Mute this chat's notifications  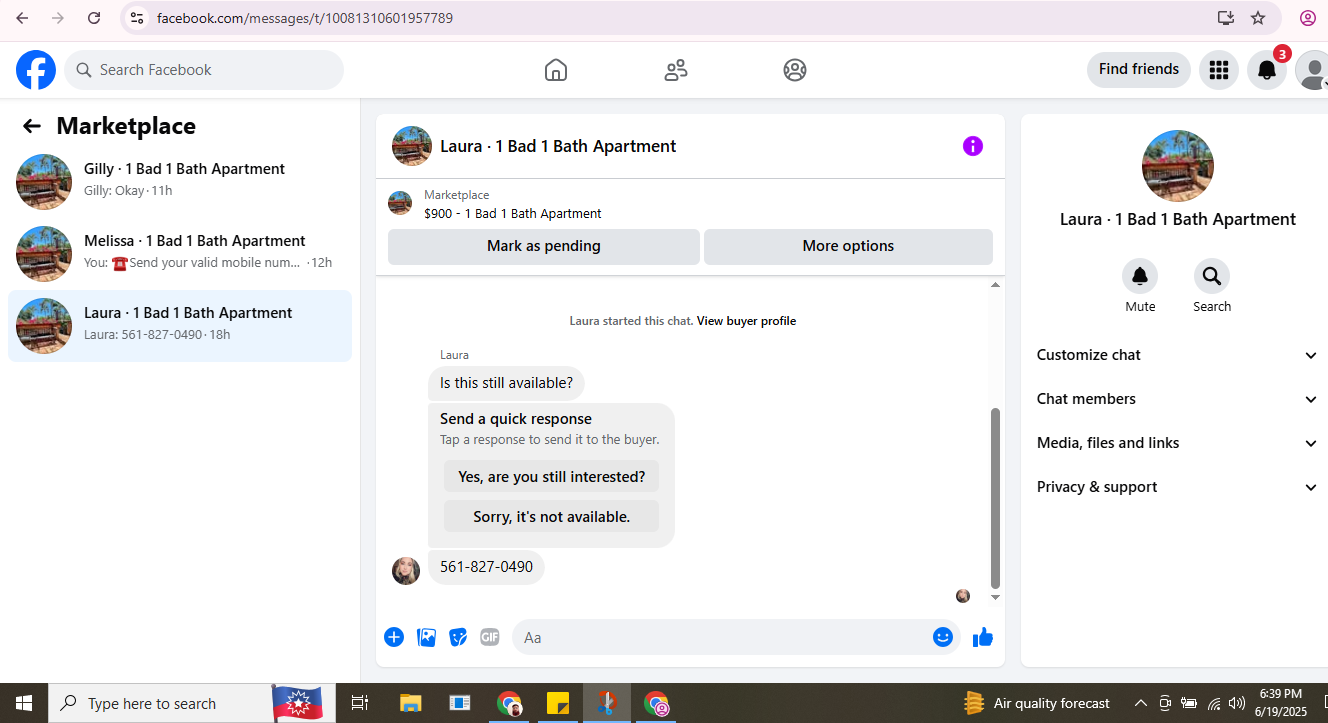click(1140, 276)
